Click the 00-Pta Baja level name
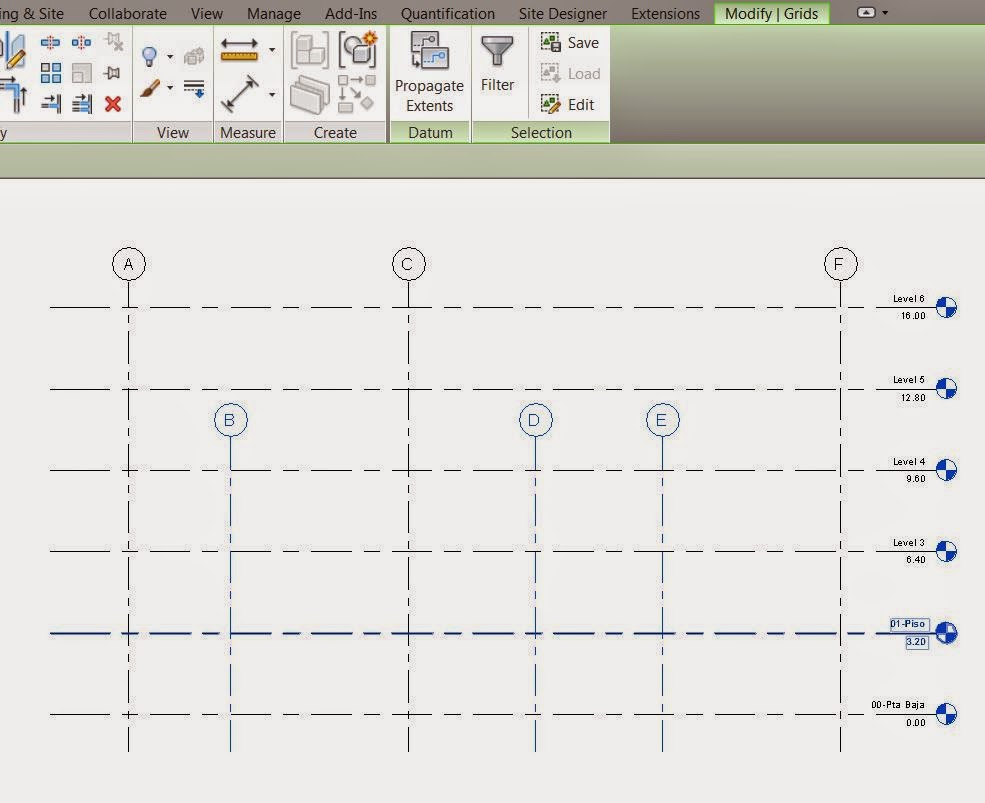The image size is (985, 803). click(x=898, y=705)
